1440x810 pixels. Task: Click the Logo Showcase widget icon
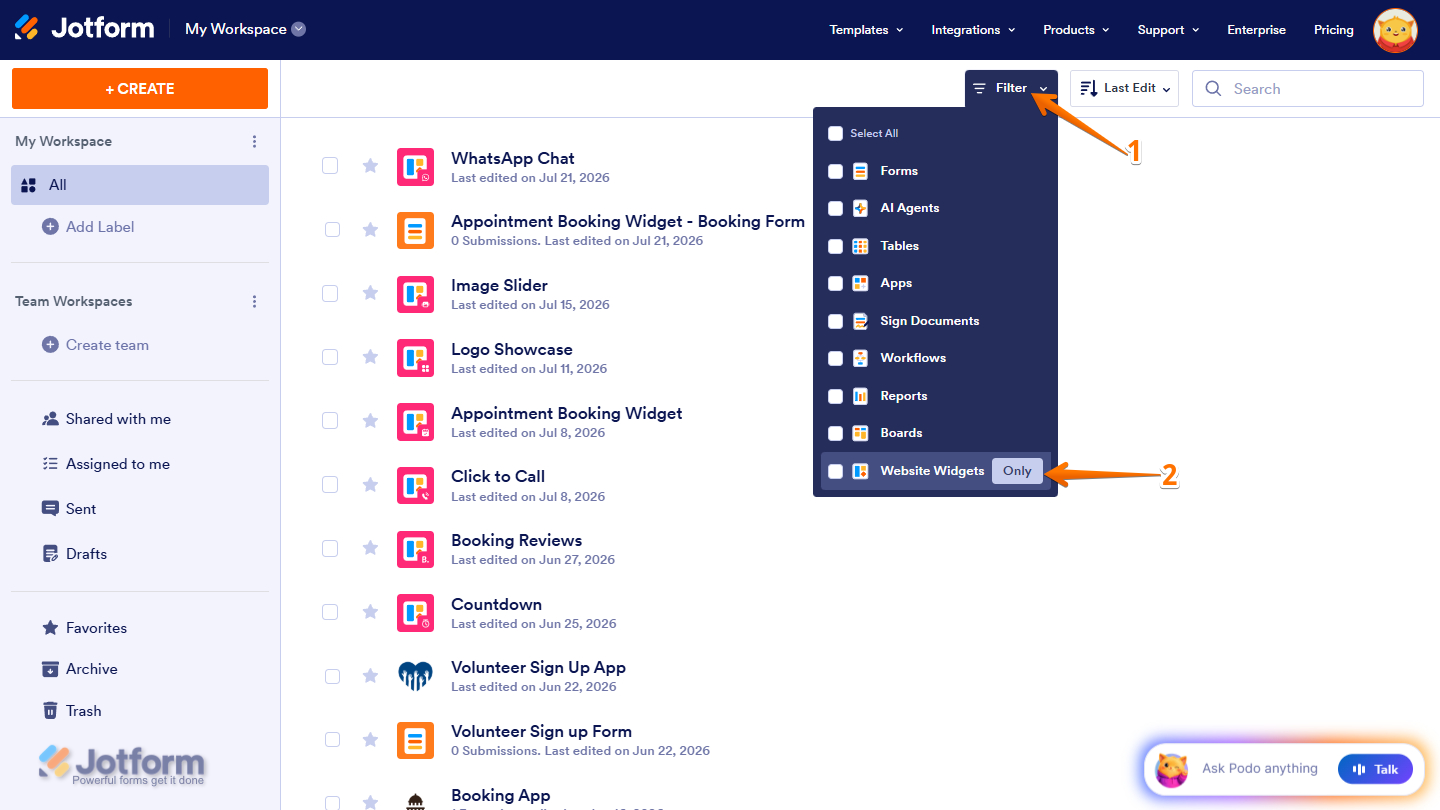(415, 358)
